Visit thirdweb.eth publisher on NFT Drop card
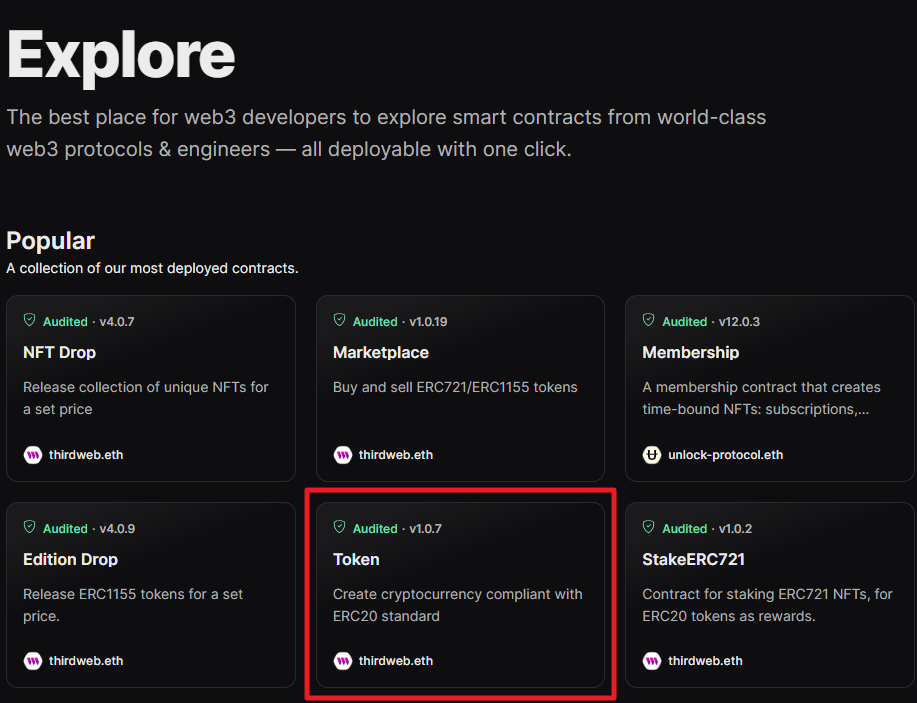The image size is (917, 703). pyautogui.click(x=86, y=455)
